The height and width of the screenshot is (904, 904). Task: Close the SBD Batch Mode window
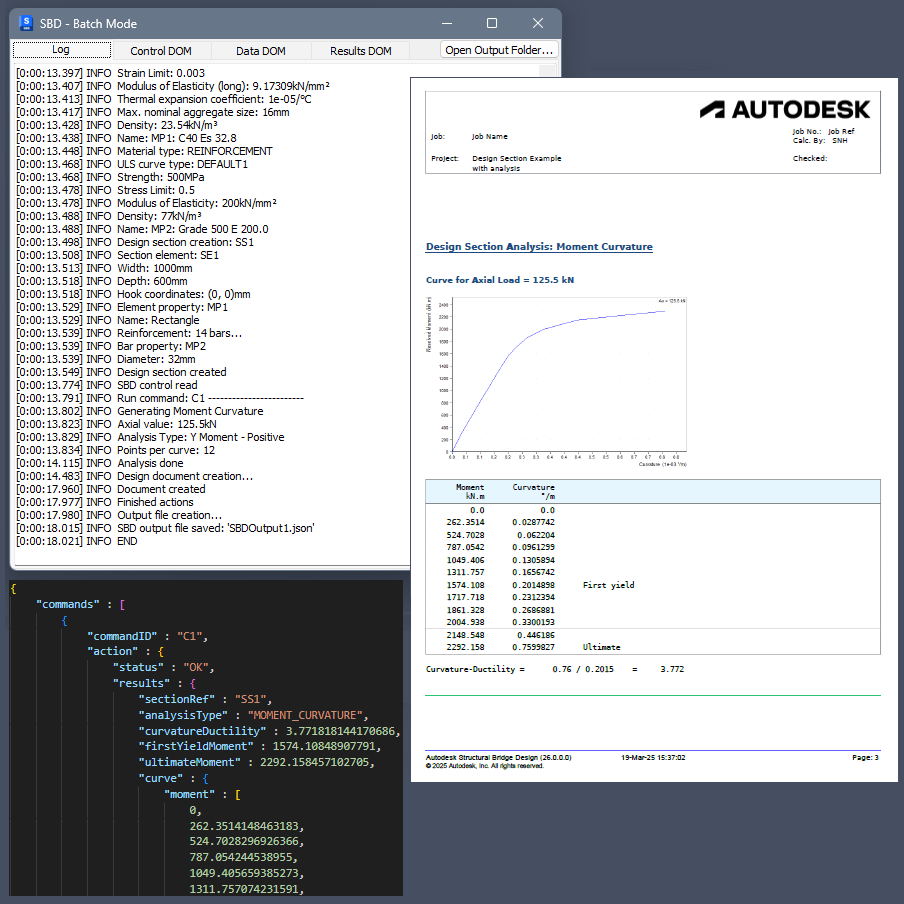pyautogui.click(x=538, y=23)
